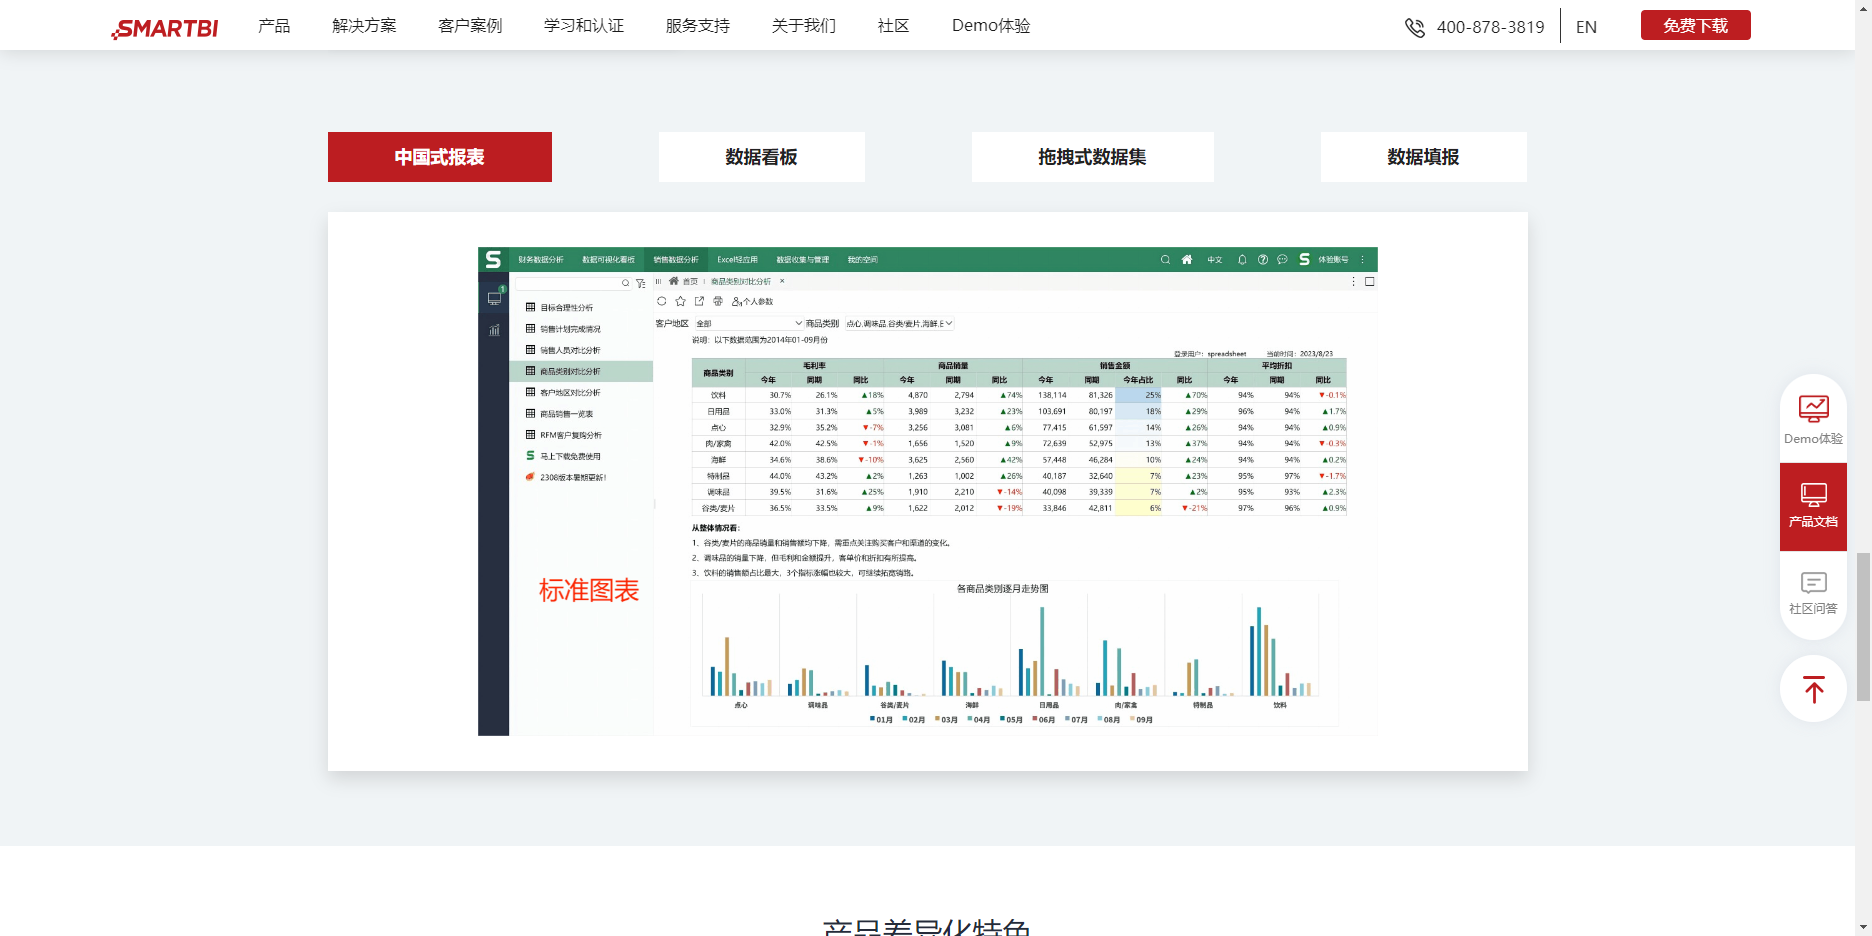Click the 免费下载 button
Screen dimensions: 1872x936
point(1694,25)
